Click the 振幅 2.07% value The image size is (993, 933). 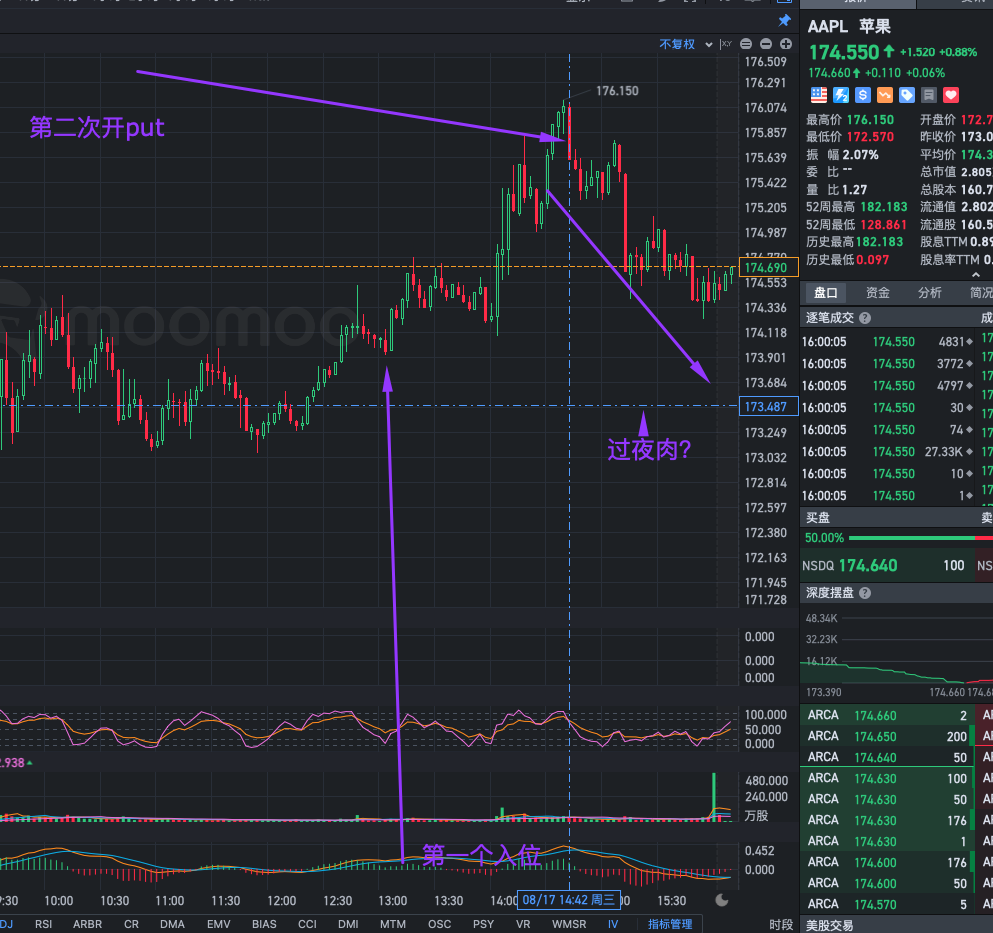pyautogui.click(x=861, y=155)
